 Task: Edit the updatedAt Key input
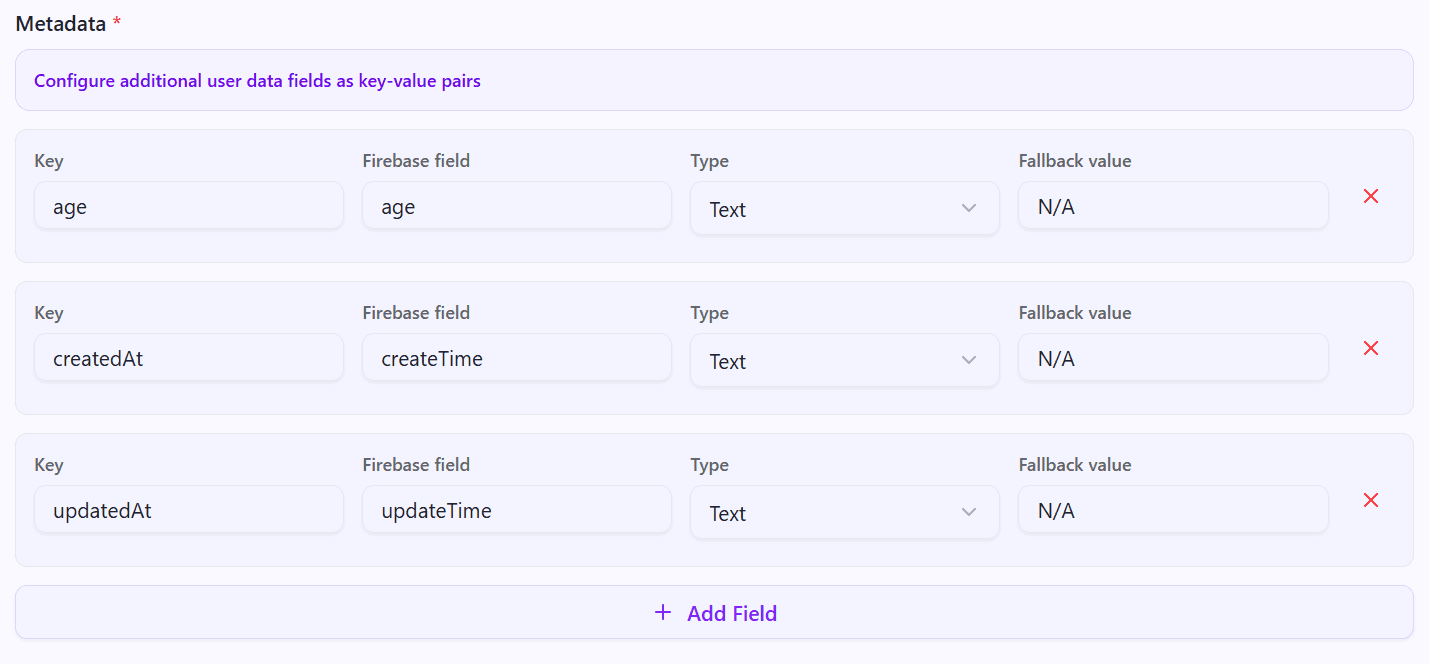pyautogui.click(x=188, y=511)
